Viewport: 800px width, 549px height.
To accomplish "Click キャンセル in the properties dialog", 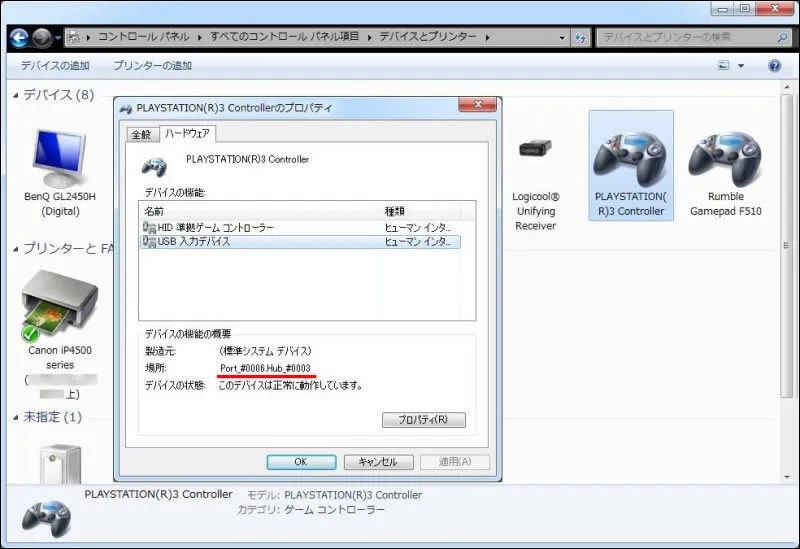I will coord(378,462).
